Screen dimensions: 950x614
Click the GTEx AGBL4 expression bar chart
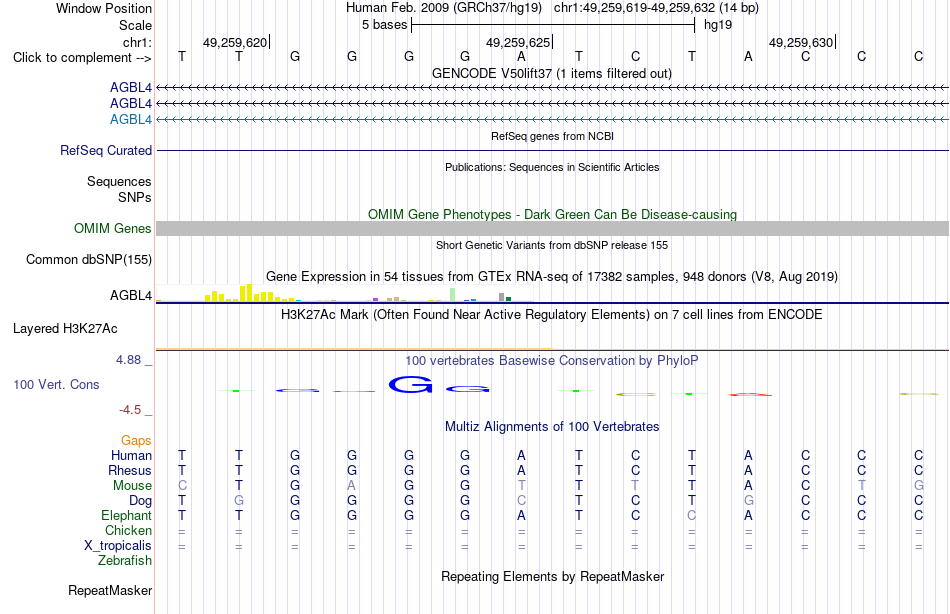345,293
